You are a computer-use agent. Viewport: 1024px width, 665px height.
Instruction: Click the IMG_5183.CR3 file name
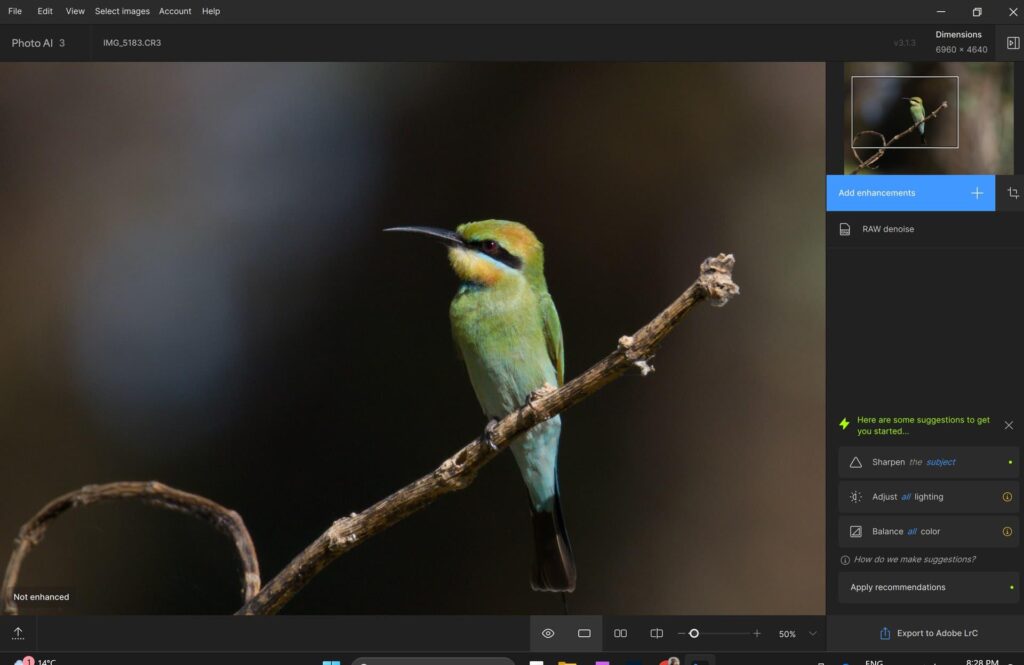[x=132, y=43]
